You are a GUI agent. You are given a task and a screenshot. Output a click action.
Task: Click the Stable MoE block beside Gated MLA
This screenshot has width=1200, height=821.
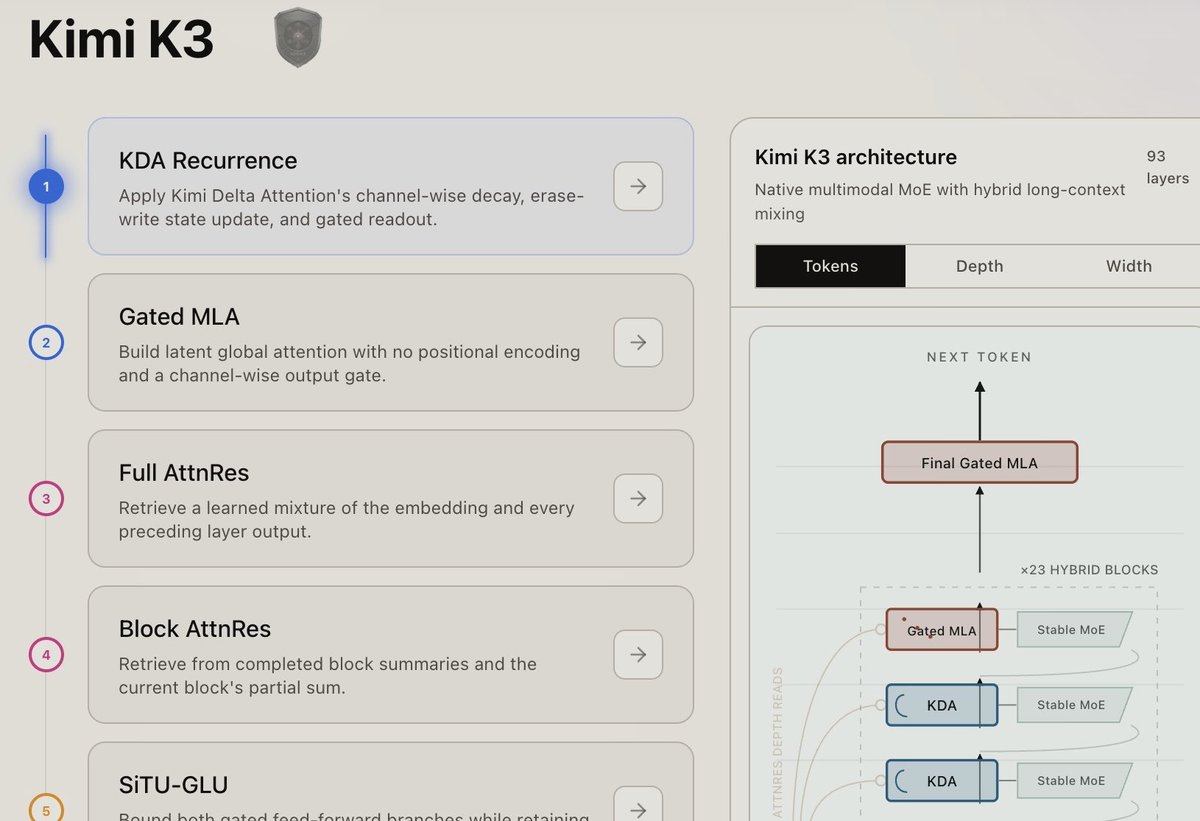tap(1073, 630)
